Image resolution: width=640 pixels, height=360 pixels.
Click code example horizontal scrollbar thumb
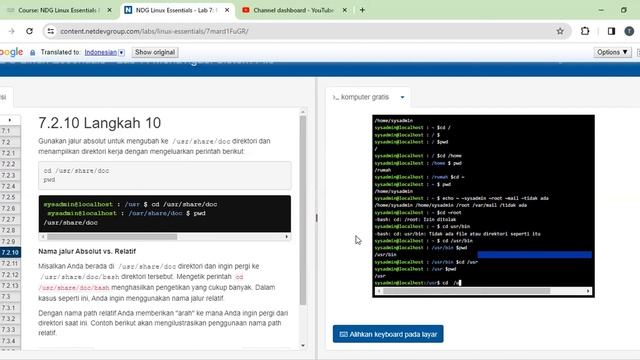click(112, 237)
